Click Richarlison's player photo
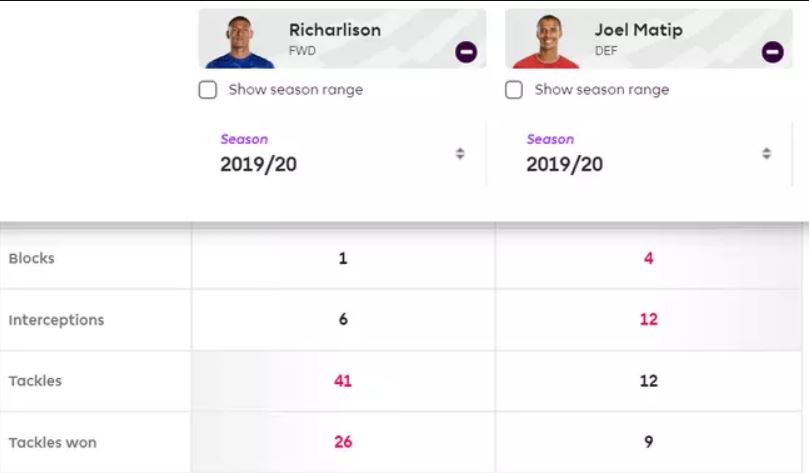The height and width of the screenshot is (473, 809). pos(239,42)
